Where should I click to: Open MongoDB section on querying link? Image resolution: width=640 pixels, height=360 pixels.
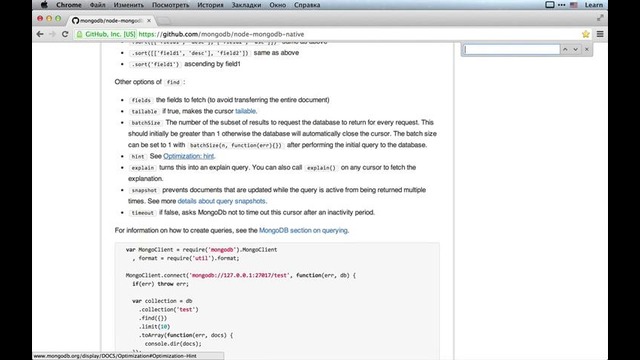[x=303, y=230]
